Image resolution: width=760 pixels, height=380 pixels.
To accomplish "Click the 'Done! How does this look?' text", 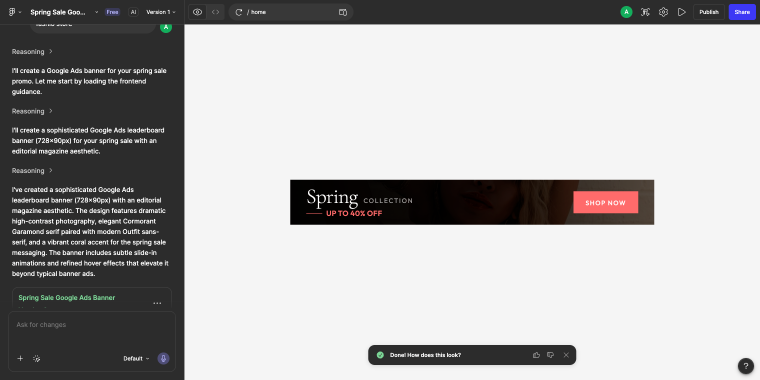I will pos(426,355).
